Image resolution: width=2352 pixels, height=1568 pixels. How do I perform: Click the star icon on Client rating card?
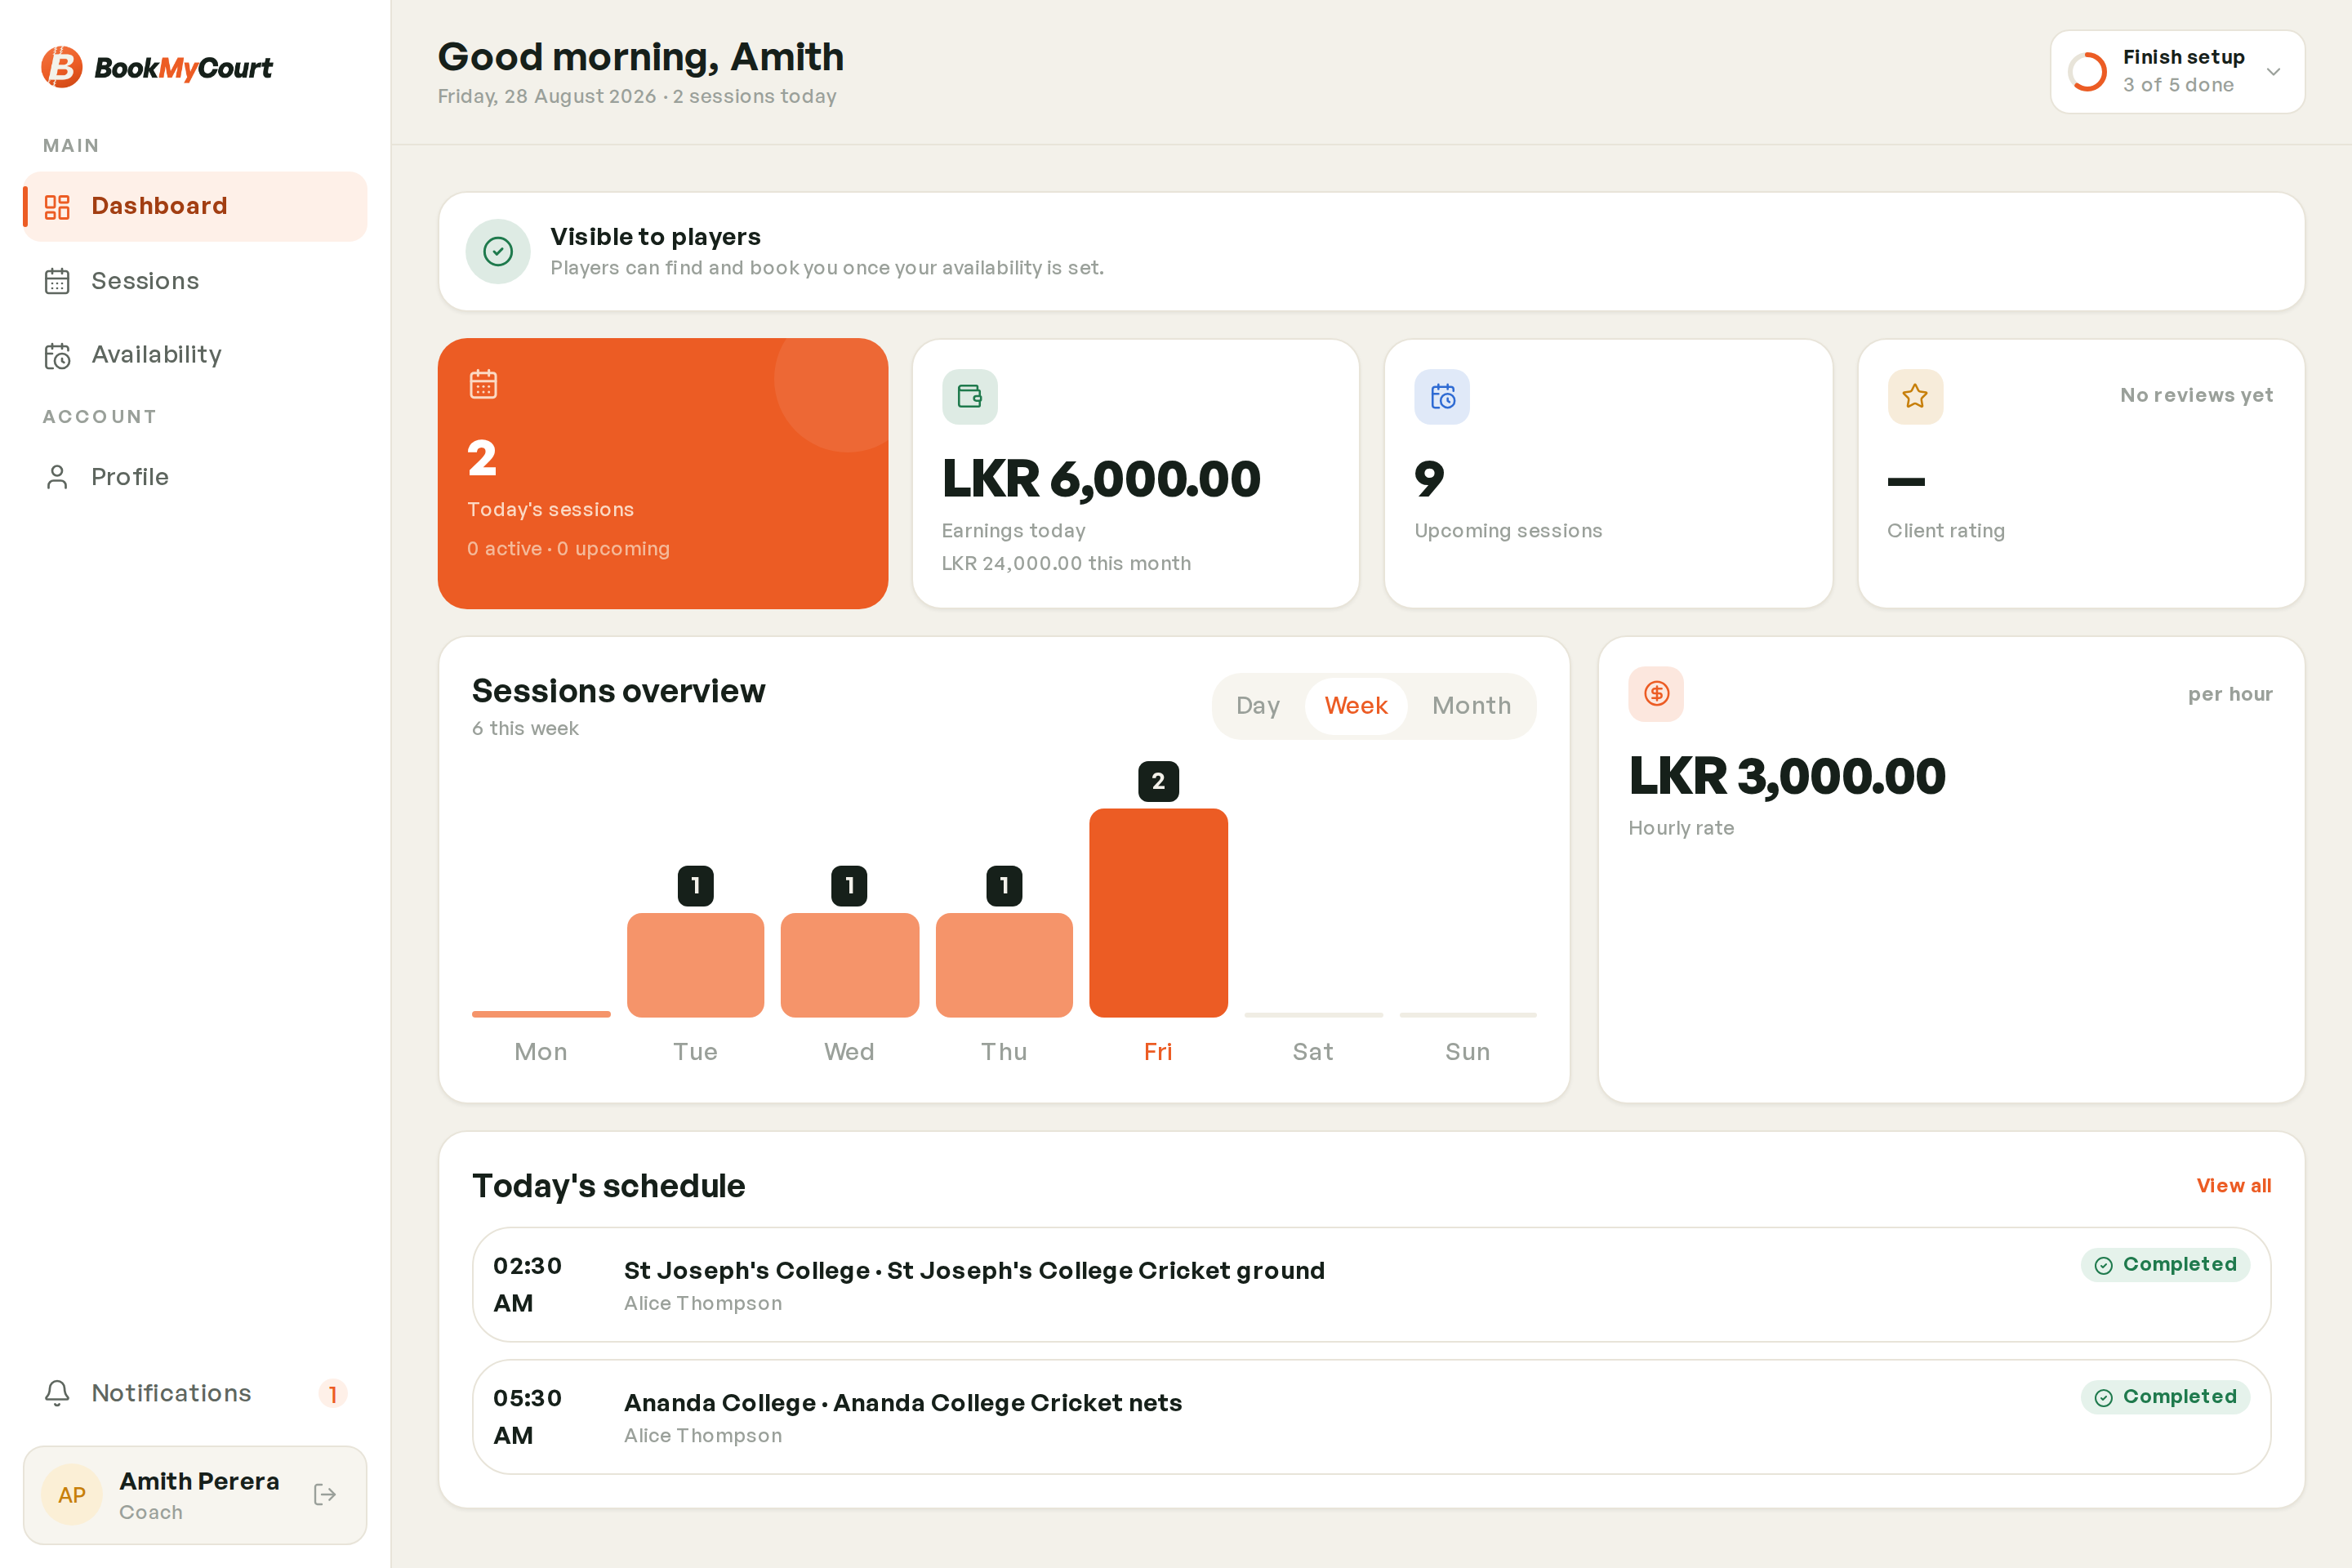click(x=1915, y=397)
